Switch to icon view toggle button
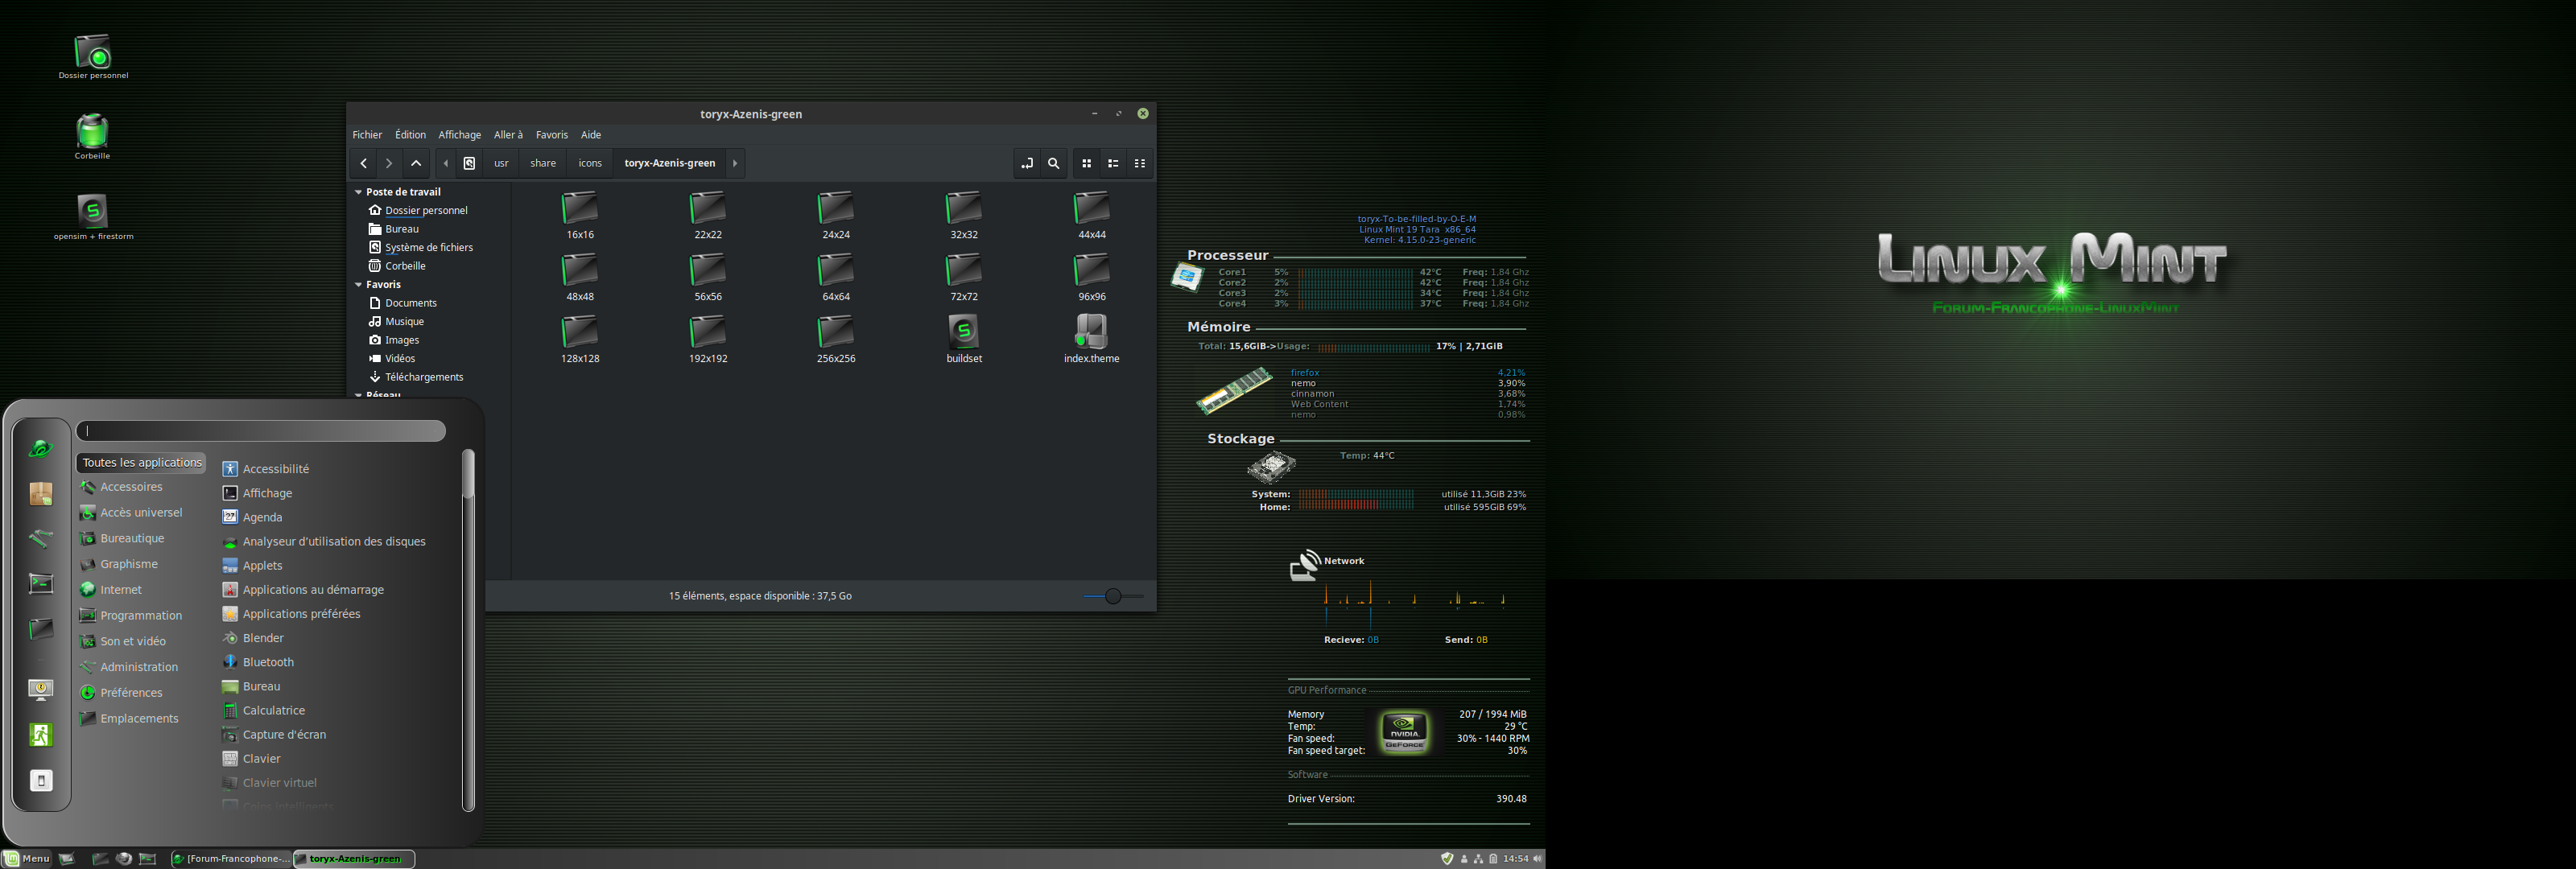 click(x=1086, y=163)
